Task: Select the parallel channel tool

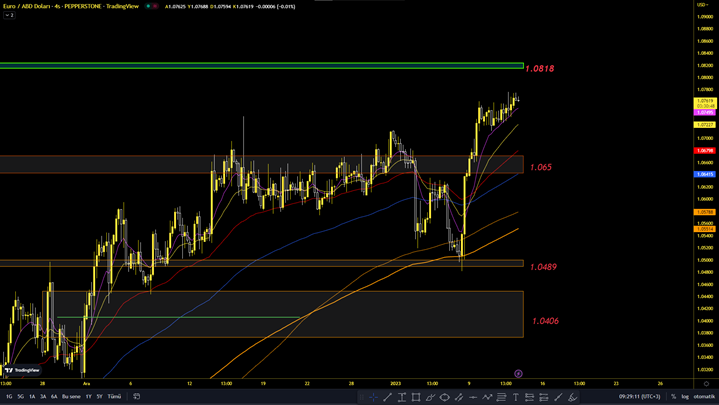Action: click(459, 397)
